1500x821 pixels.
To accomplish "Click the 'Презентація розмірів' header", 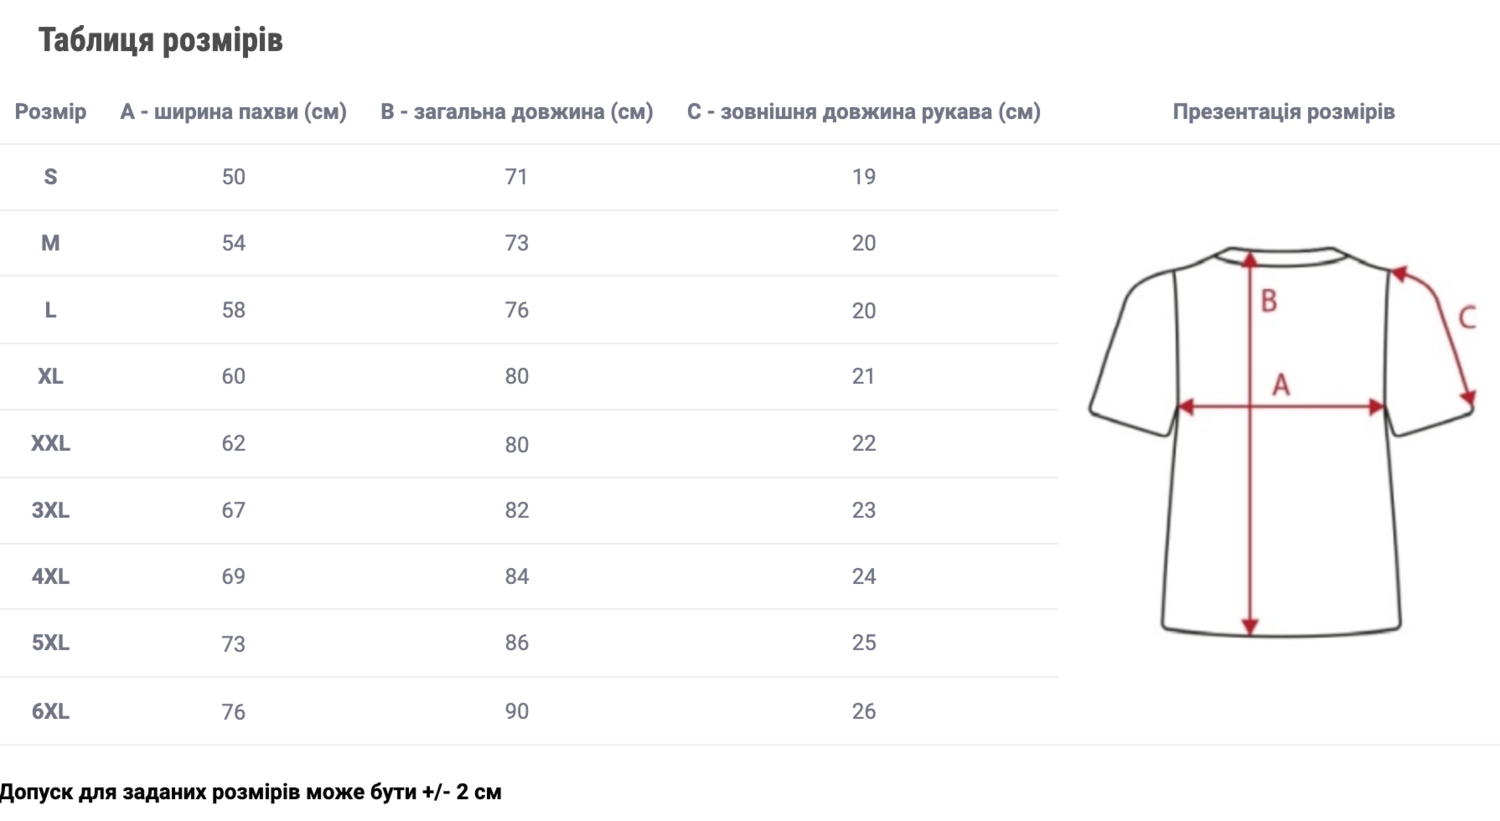I will coord(1283,112).
